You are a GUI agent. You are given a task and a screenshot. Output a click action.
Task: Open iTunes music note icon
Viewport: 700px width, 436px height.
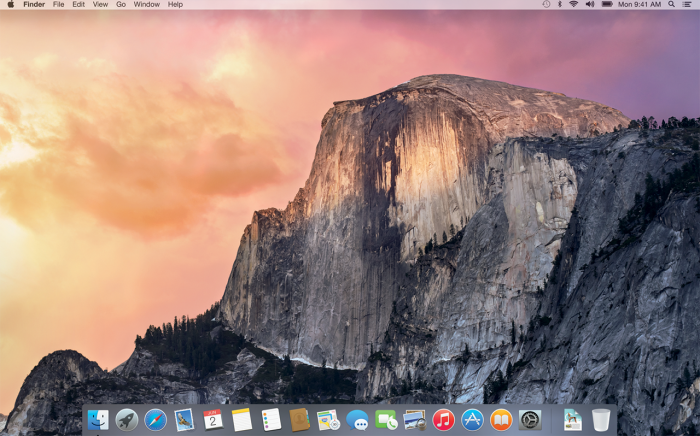[x=443, y=420]
